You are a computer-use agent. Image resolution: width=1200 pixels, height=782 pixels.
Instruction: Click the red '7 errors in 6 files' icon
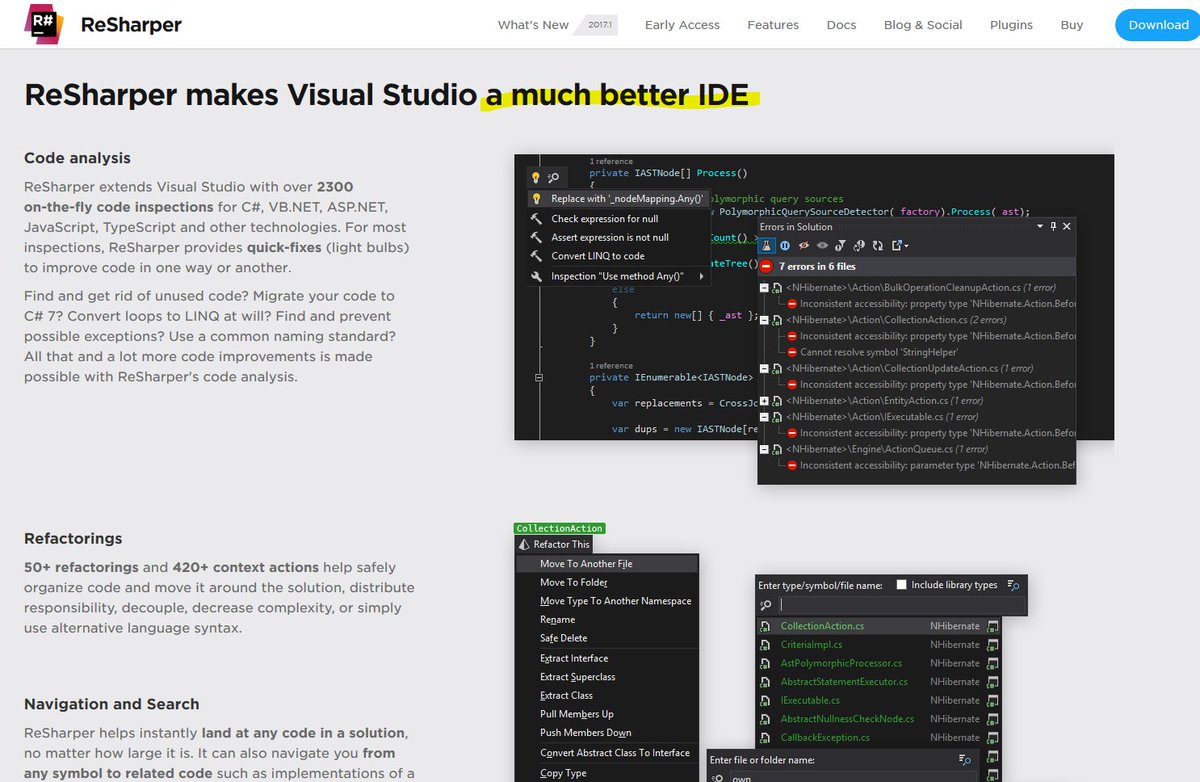[x=766, y=266]
